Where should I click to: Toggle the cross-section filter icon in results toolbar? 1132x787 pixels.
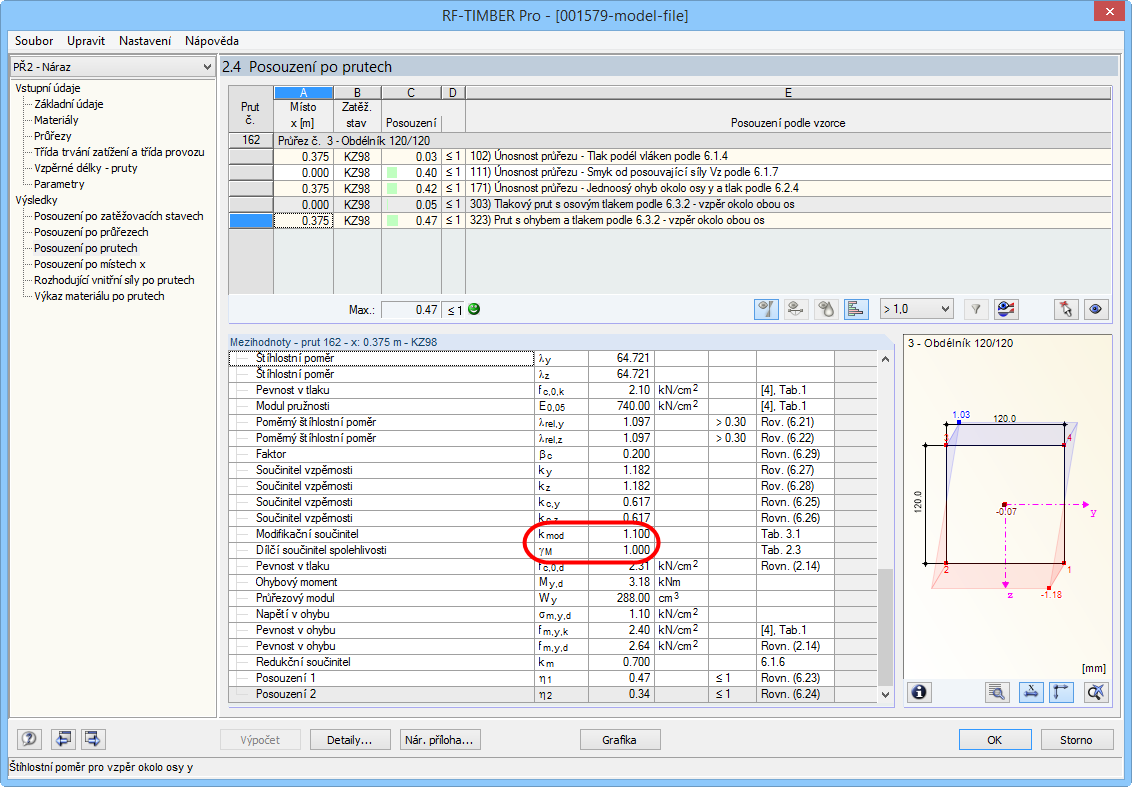766,309
